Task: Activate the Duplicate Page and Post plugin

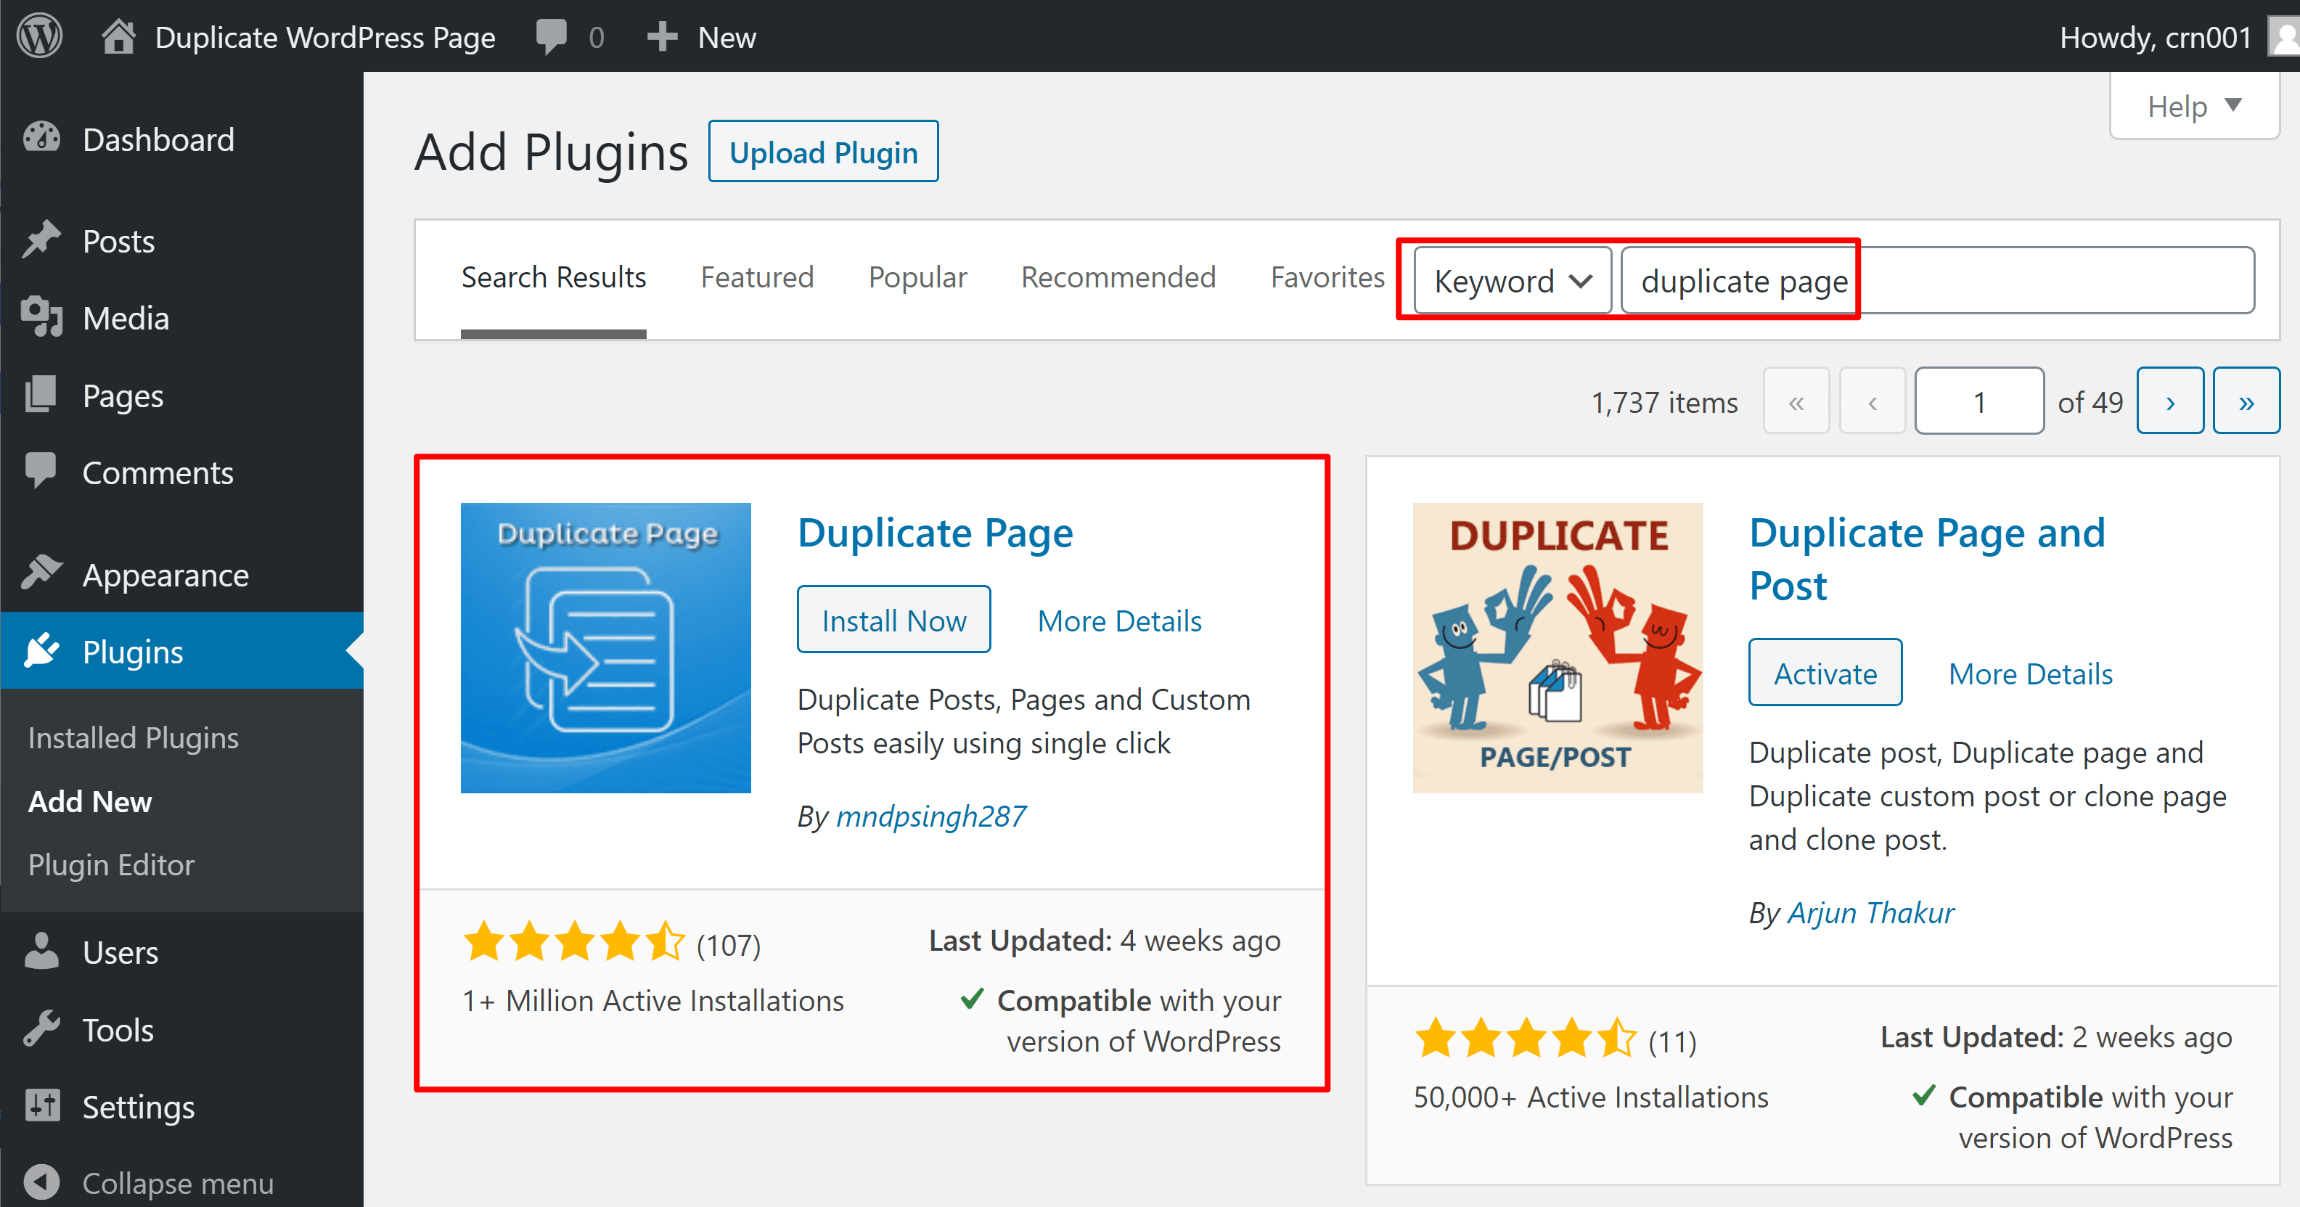Action: pyautogui.click(x=1824, y=672)
